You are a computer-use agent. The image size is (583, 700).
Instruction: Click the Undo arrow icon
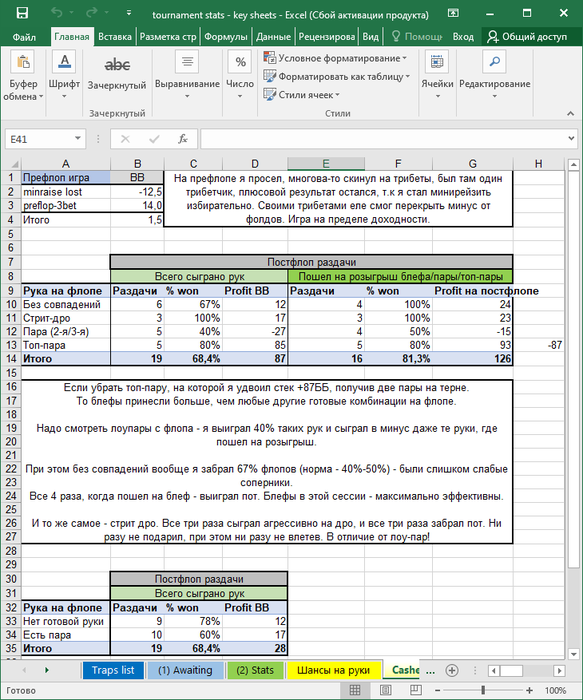point(57,13)
